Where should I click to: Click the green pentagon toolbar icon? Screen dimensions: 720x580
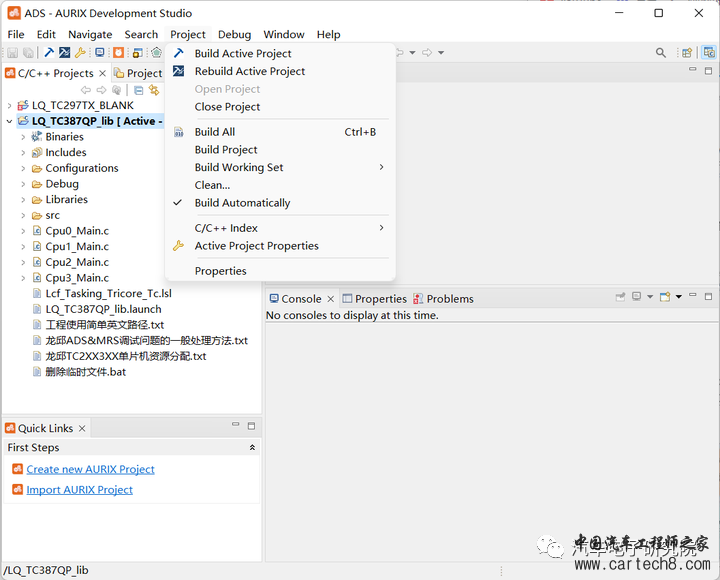(157, 52)
